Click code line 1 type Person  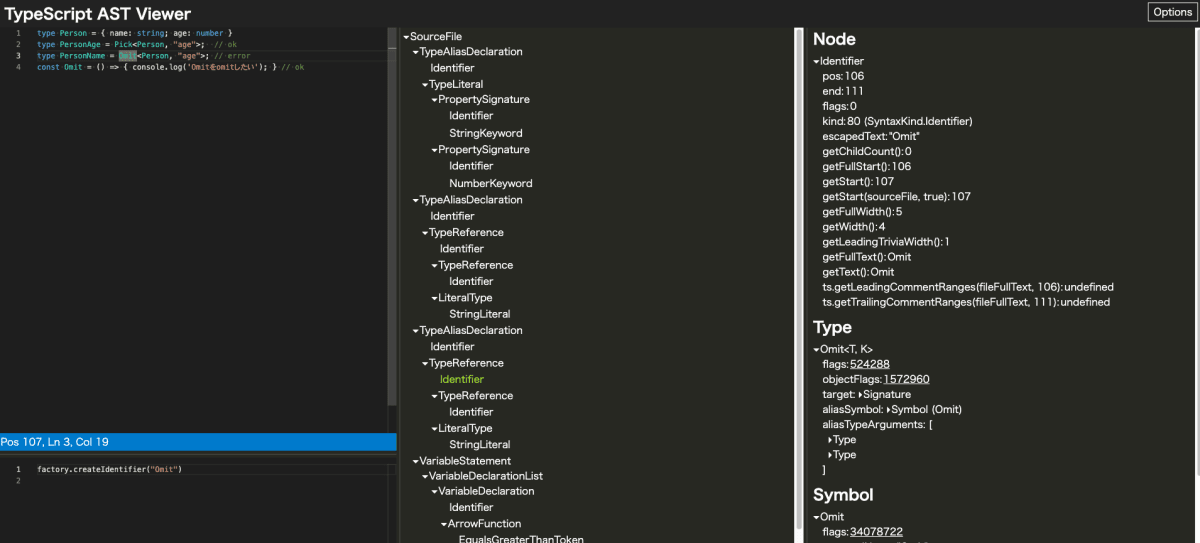point(134,33)
